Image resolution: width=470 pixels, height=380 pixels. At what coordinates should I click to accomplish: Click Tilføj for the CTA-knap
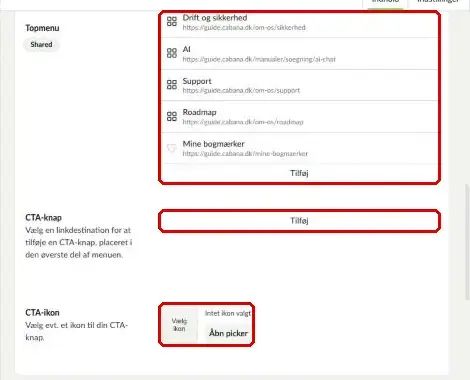click(299, 221)
